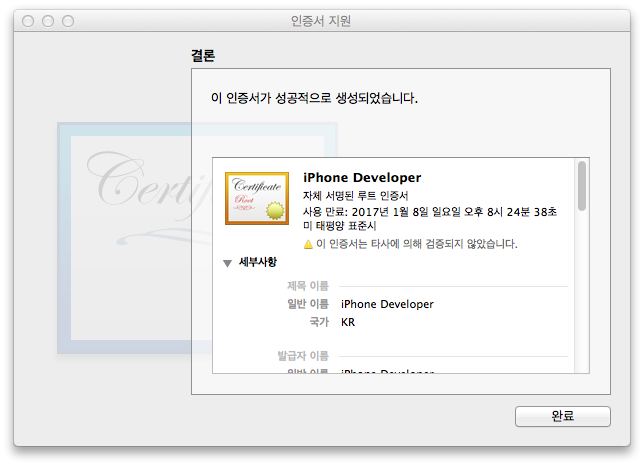
Task: Click the '결론' heading
Action: [203, 55]
